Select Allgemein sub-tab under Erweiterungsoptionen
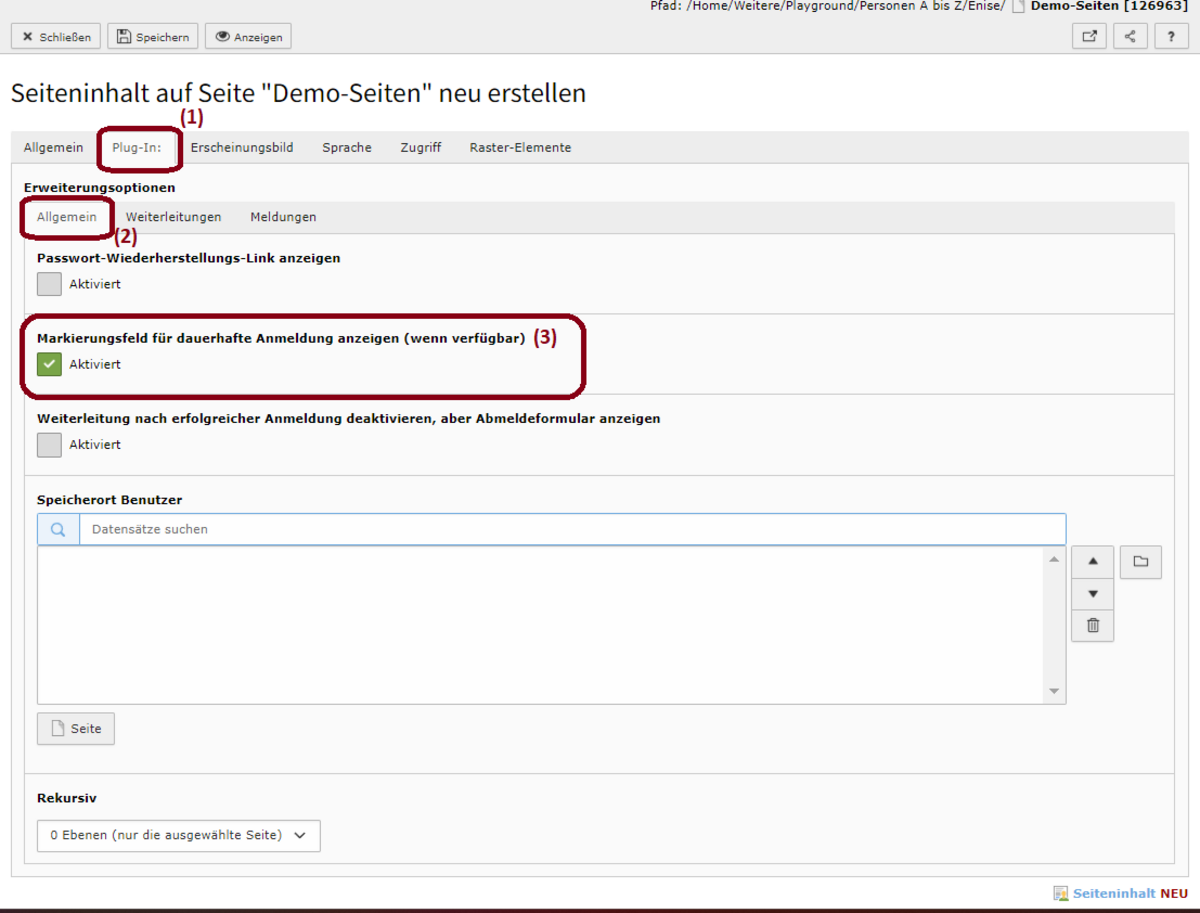 tap(67, 217)
